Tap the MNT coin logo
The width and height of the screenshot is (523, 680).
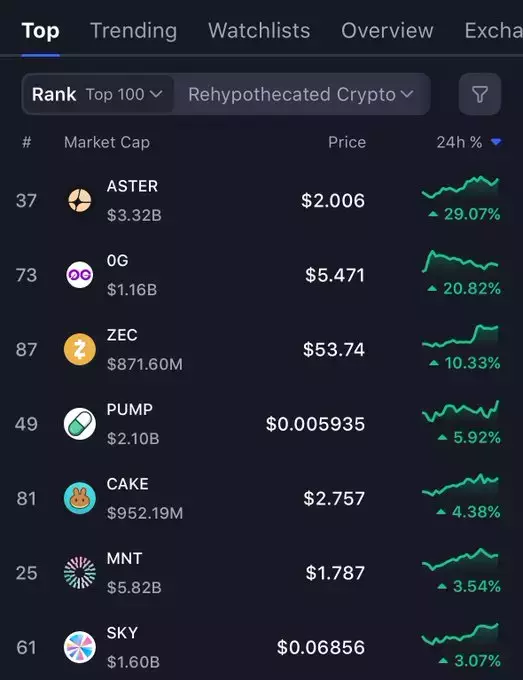(x=80, y=573)
